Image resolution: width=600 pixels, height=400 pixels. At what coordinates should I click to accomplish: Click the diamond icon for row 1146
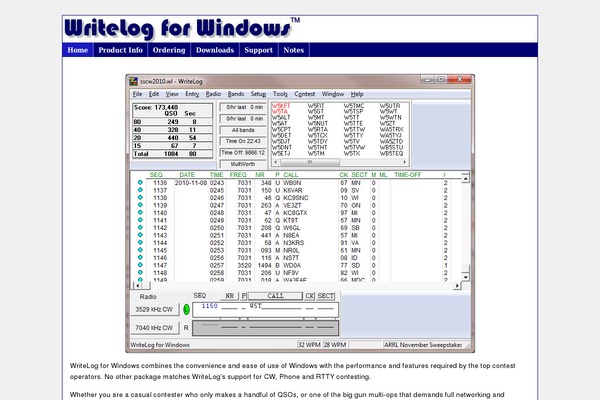coord(140,257)
